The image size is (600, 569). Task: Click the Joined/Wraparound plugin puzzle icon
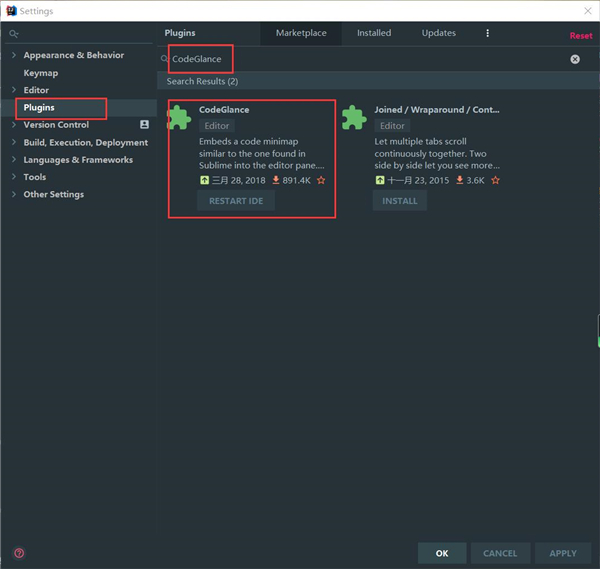click(354, 118)
